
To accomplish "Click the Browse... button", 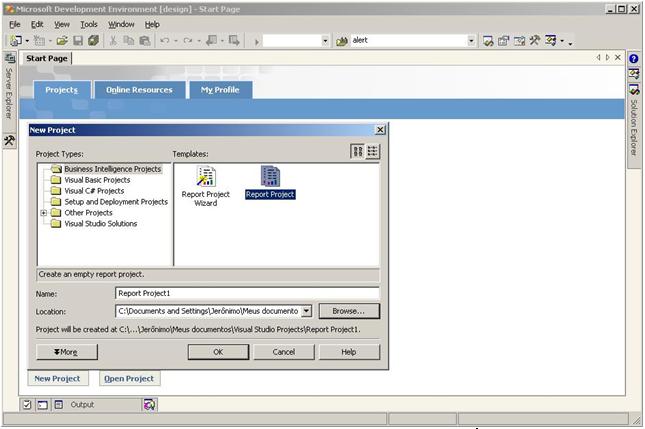I will [x=348, y=311].
